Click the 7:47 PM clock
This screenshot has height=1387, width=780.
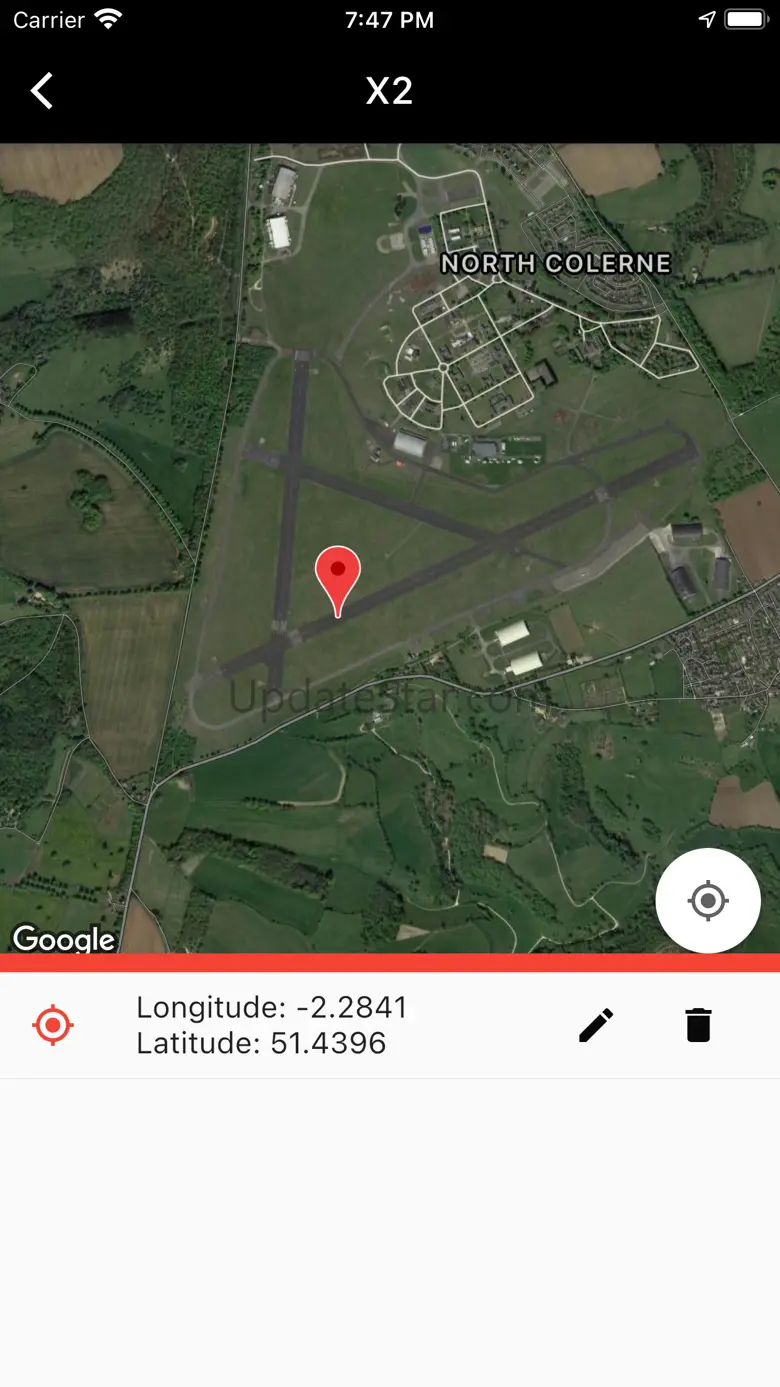(389, 20)
